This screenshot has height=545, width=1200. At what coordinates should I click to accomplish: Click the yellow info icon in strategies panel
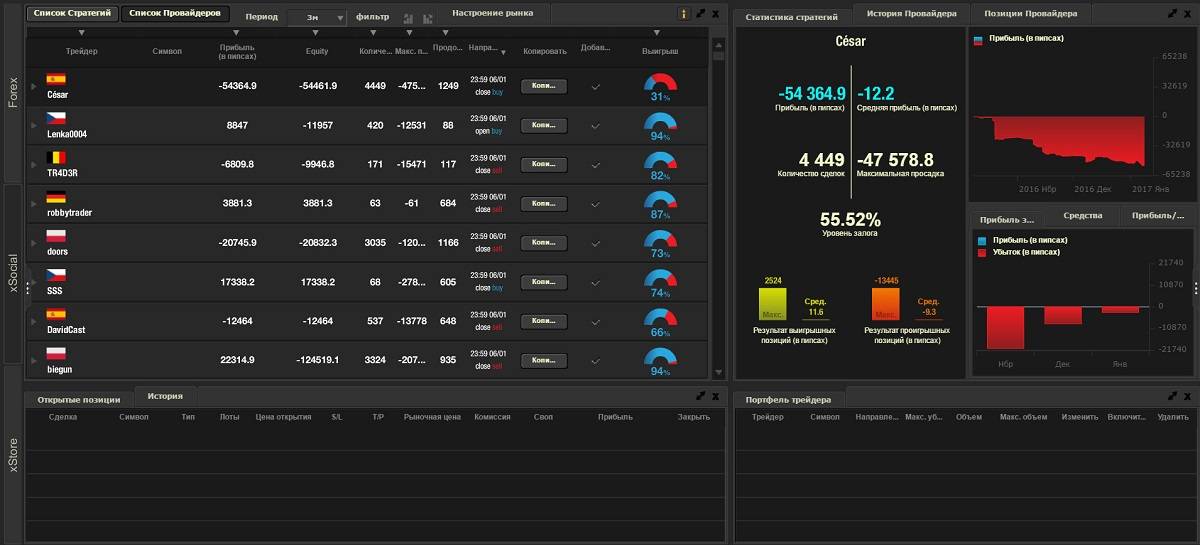(684, 14)
